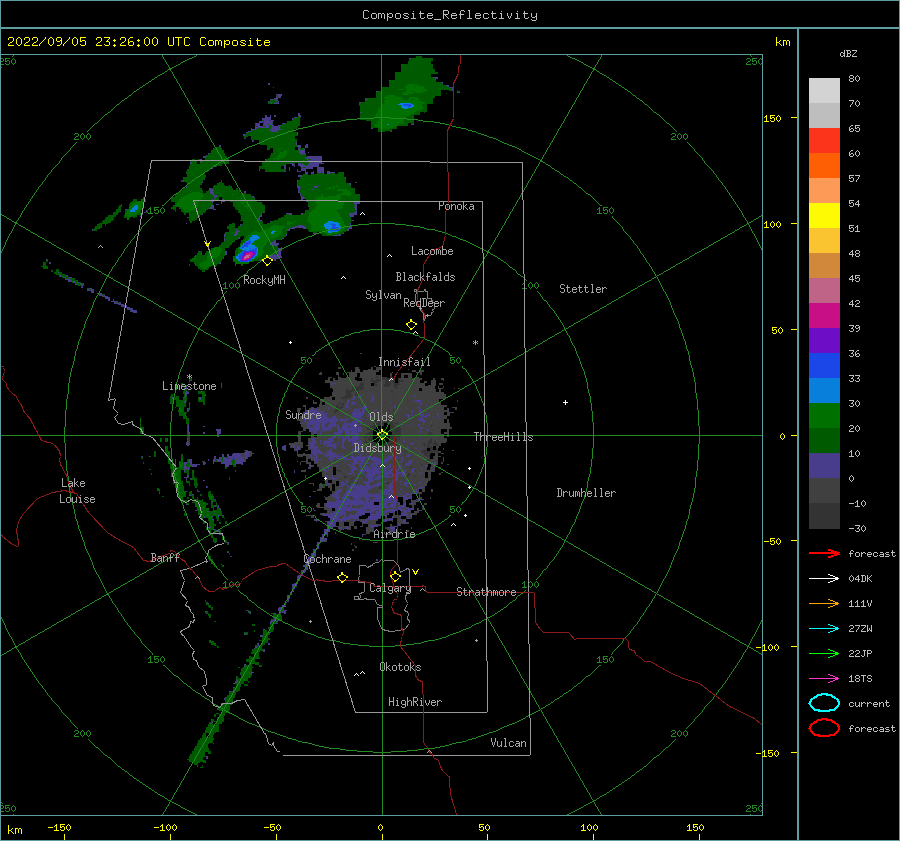900x841 pixels.
Task: Click the dBZ legend heading
Action: [848, 53]
